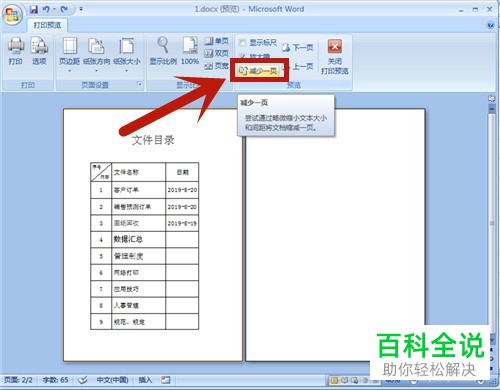Click the 2019-8-19 date cell
This screenshot has width=500, height=390.
tap(182, 223)
